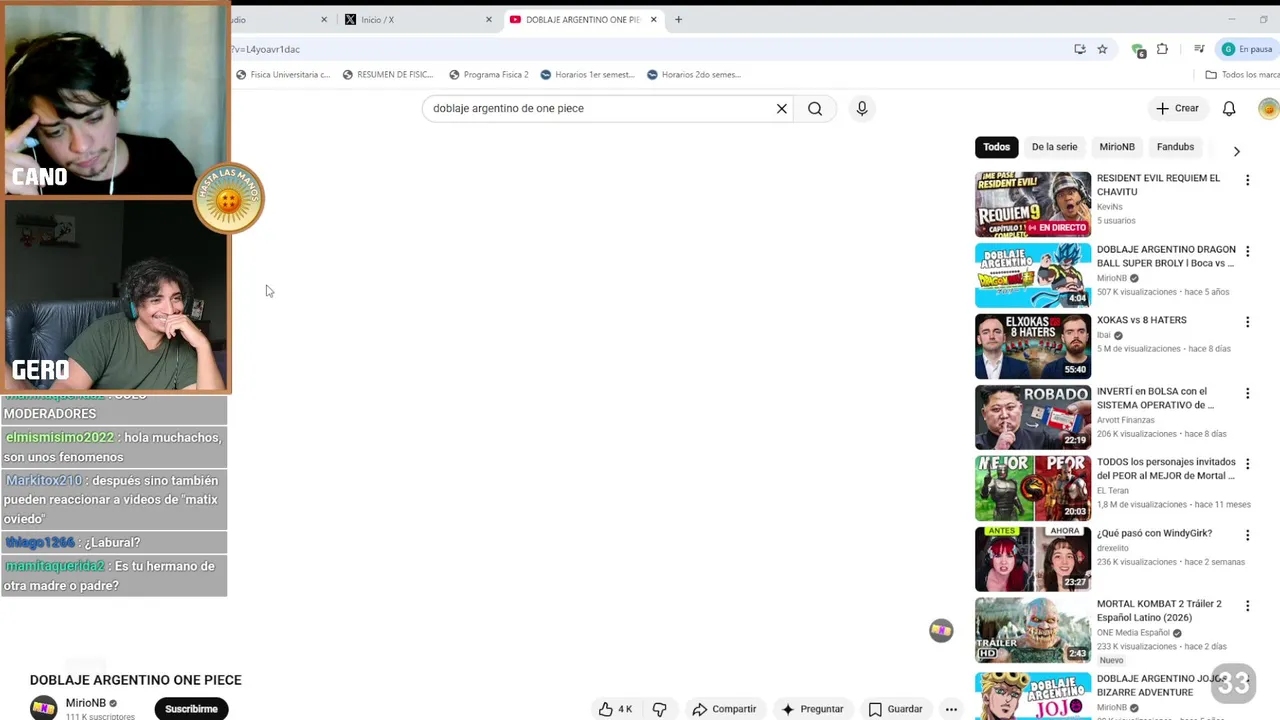The width and height of the screenshot is (1280, 720).
Task: Open a new browser tab
Action: 678,19
